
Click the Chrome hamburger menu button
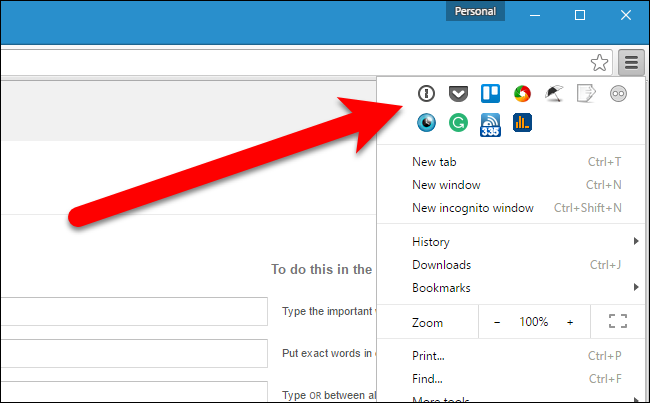click(x=631, y=63)
